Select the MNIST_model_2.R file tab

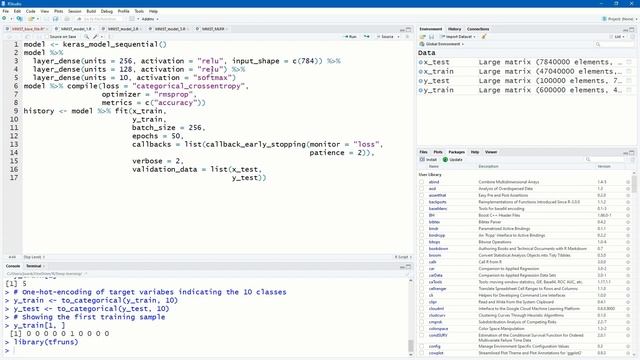(x=123, y=29)
